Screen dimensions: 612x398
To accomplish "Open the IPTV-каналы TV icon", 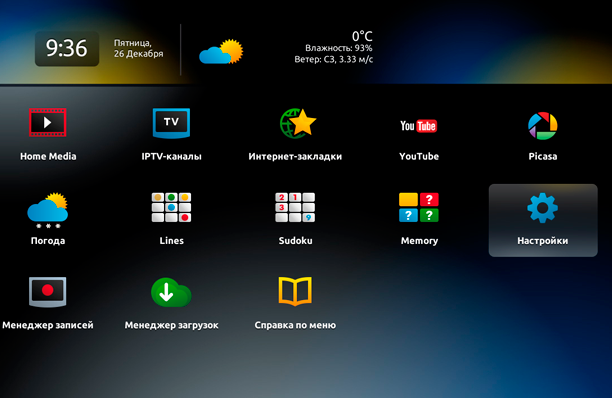I will 171,123.
